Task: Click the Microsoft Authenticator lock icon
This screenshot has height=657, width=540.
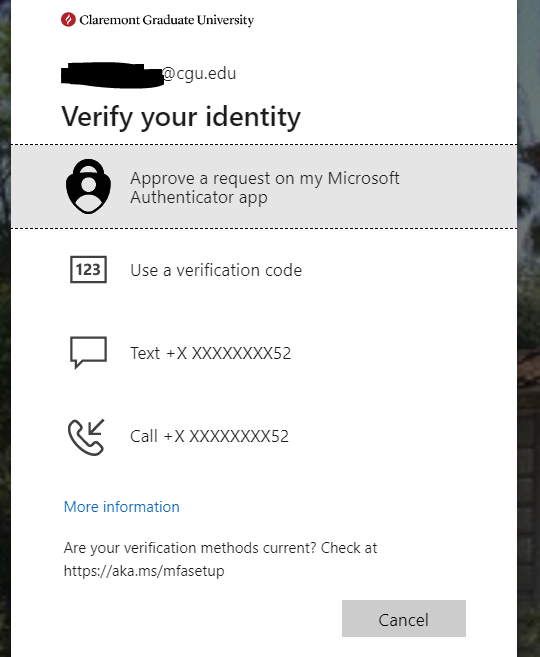Action: 88,186
